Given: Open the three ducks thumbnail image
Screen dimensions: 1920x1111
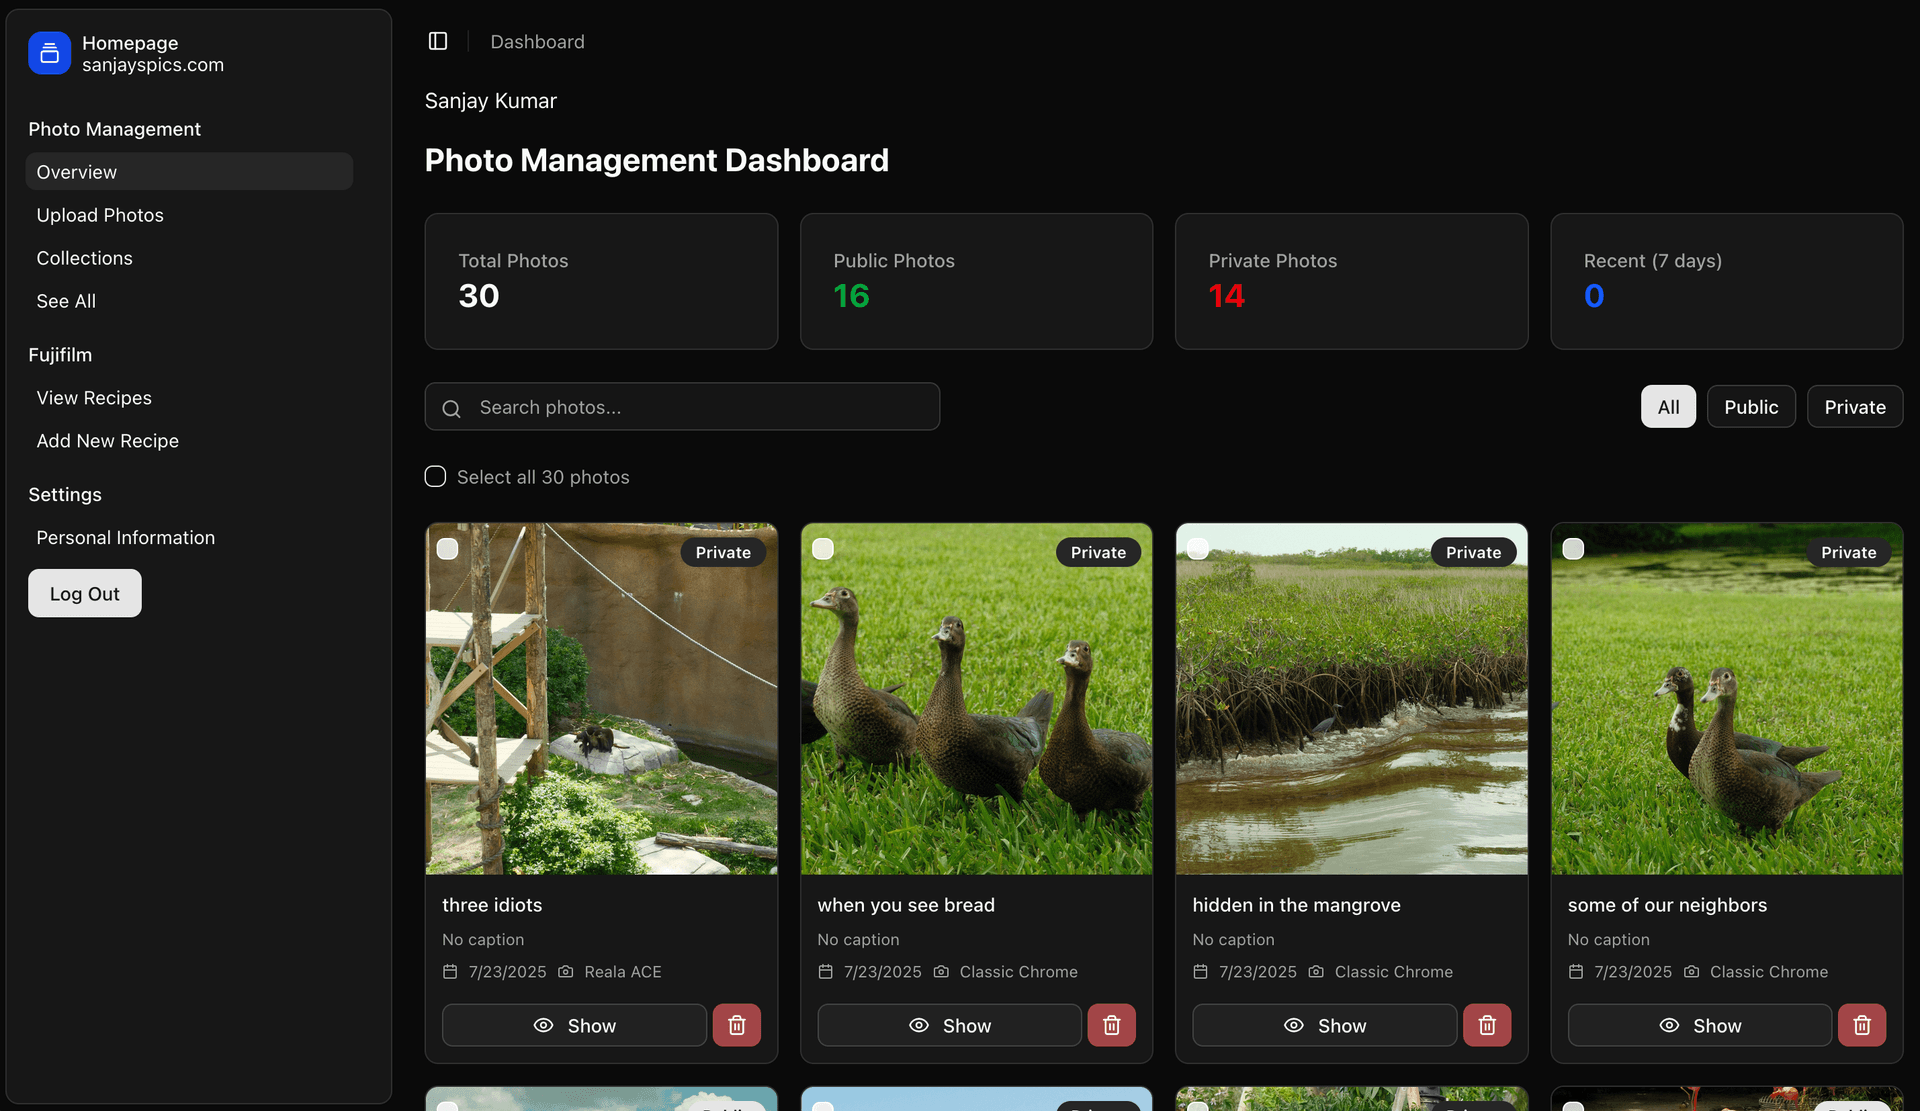Looking at the screenshot, I should (x=976, y=699).
